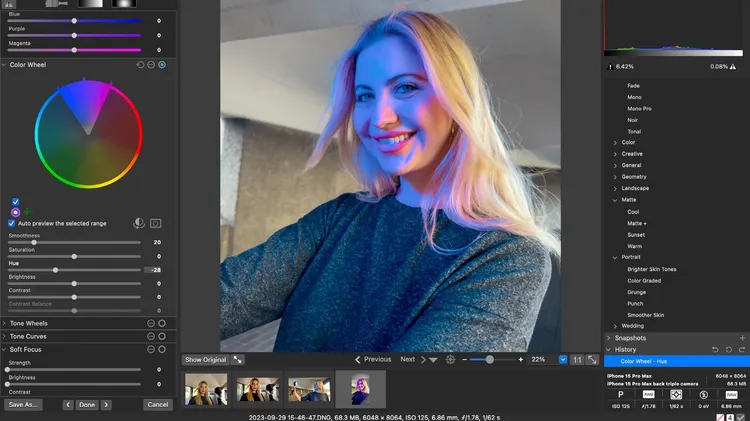
Task: Zoom out with the minus icon
Action: [464, 360]
